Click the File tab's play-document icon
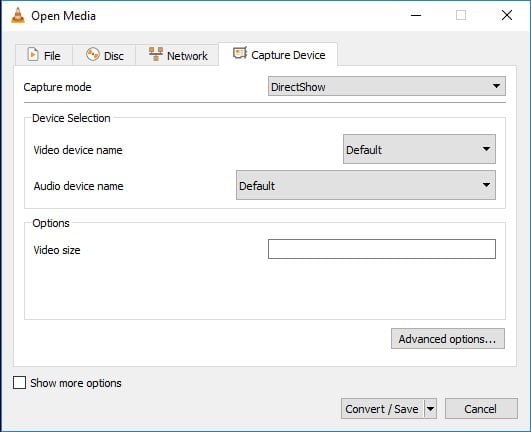Viewport: 531px width, 432px height. pyautogui.click(x=33, y=55)
